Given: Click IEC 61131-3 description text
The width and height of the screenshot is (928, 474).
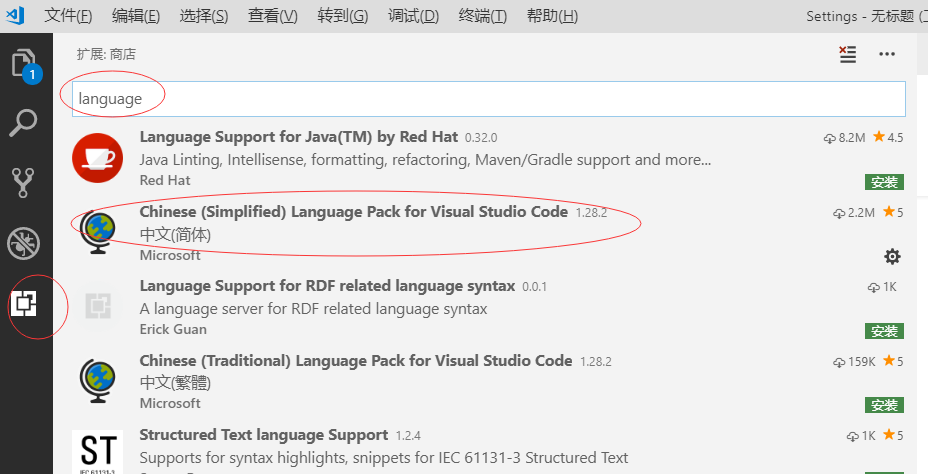Looking at the screenshot, I should pos(384,458).
